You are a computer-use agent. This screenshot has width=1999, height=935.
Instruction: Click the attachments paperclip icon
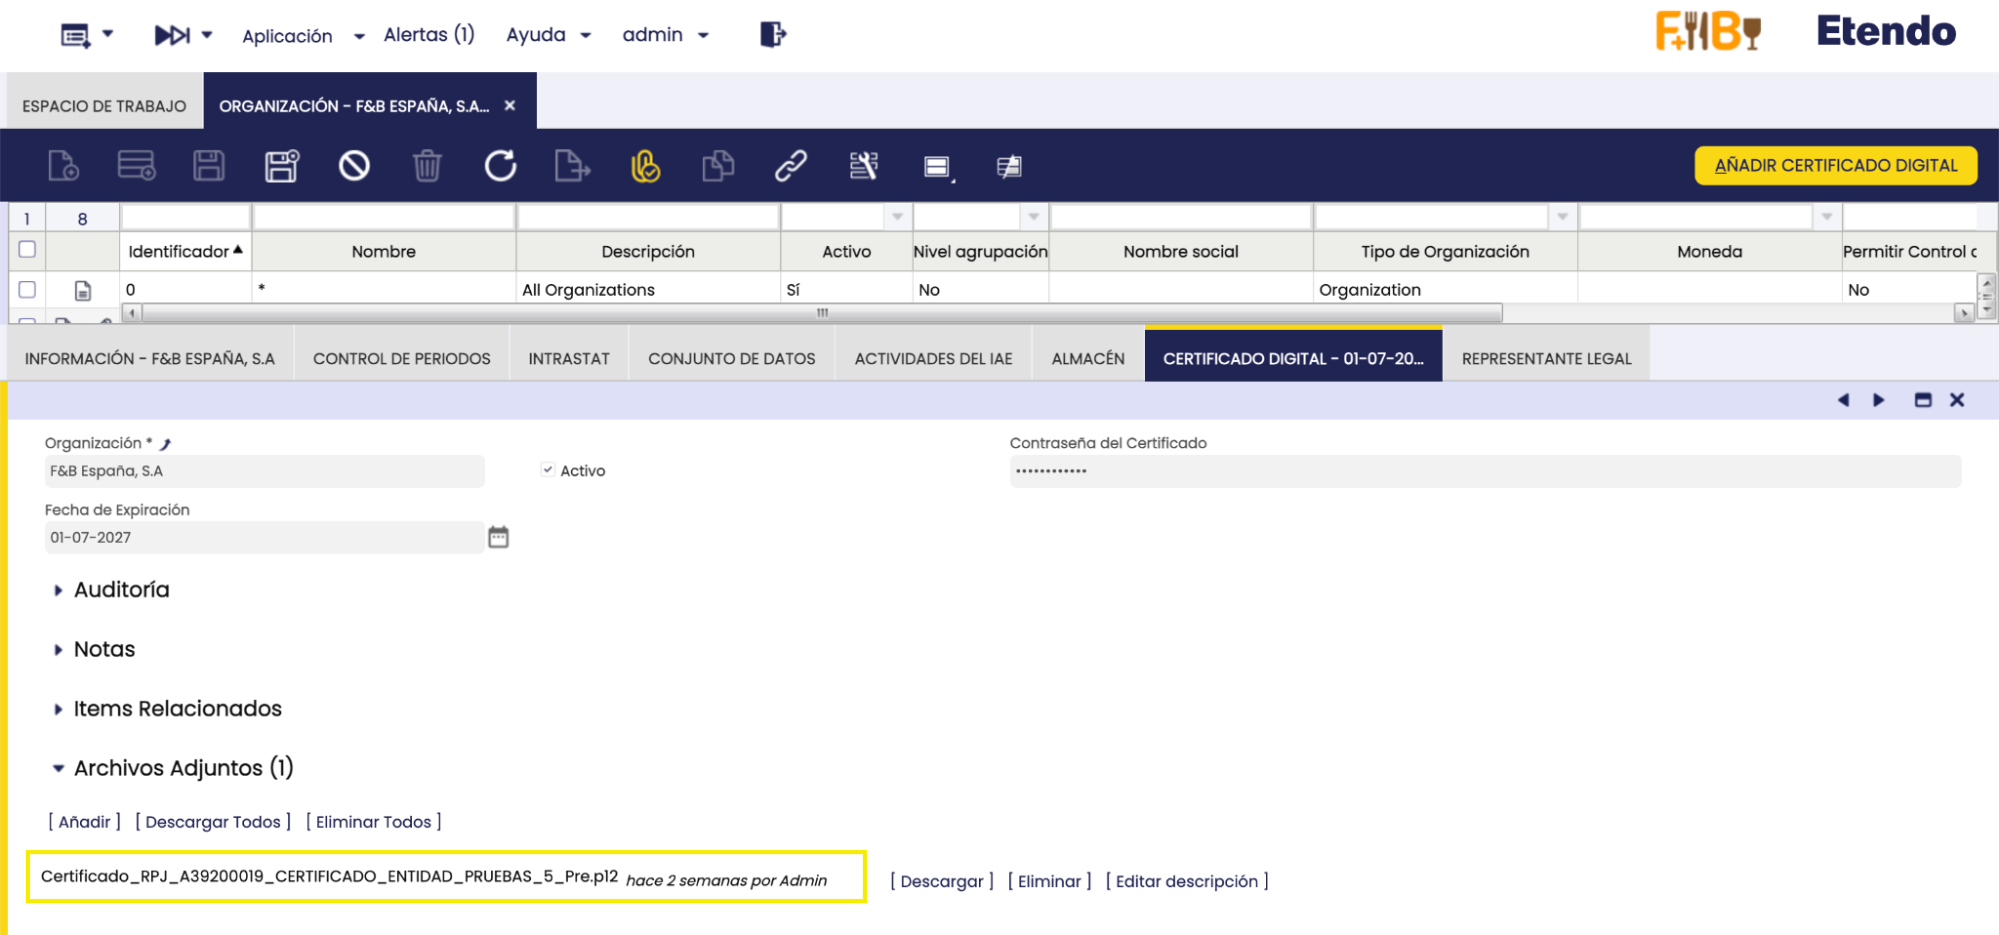(x=645, y=166)
